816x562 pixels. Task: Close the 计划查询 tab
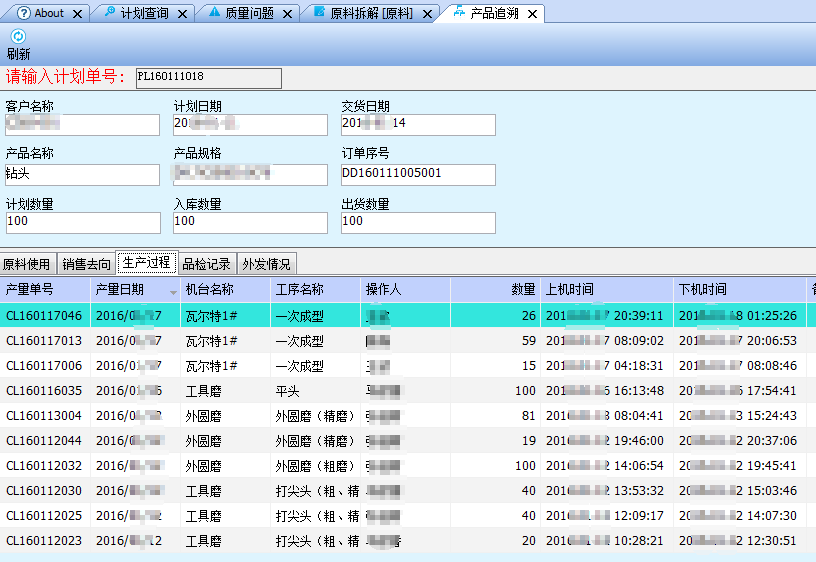pyautogui.click(x=181, y=14)
